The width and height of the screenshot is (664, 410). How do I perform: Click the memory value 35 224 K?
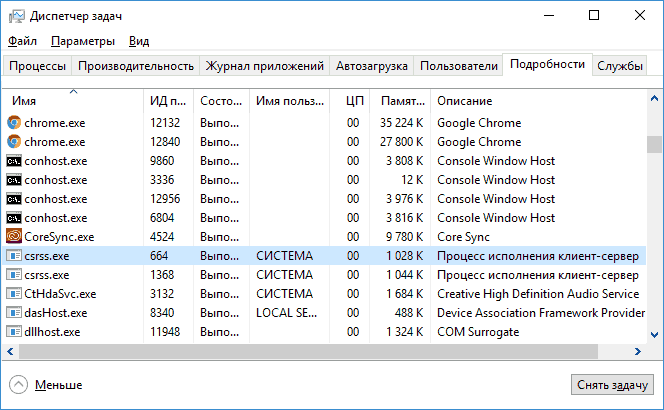pyautogui.click(x=401, y=123)
